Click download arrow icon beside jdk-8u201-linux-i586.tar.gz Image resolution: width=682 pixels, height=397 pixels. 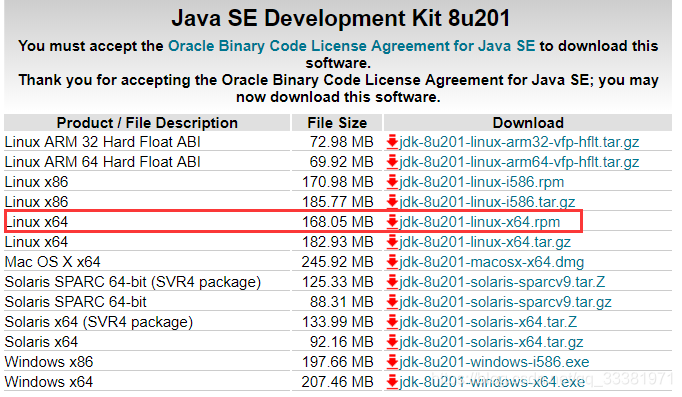click(392, 202)
